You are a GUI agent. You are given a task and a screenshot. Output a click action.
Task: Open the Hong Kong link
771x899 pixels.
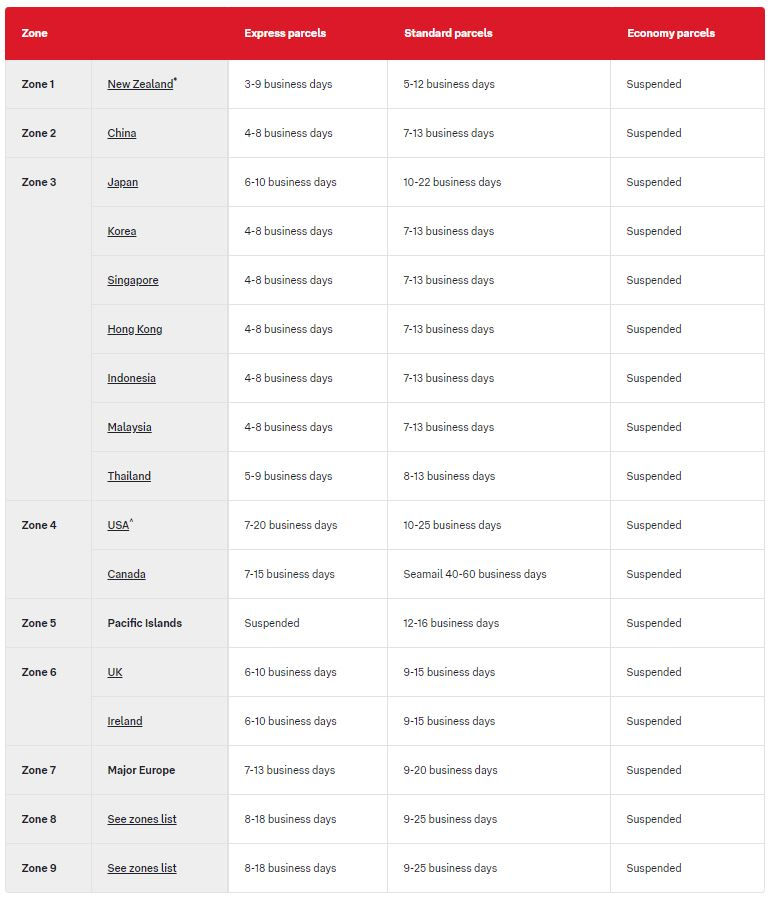click(x=135, y=330)
